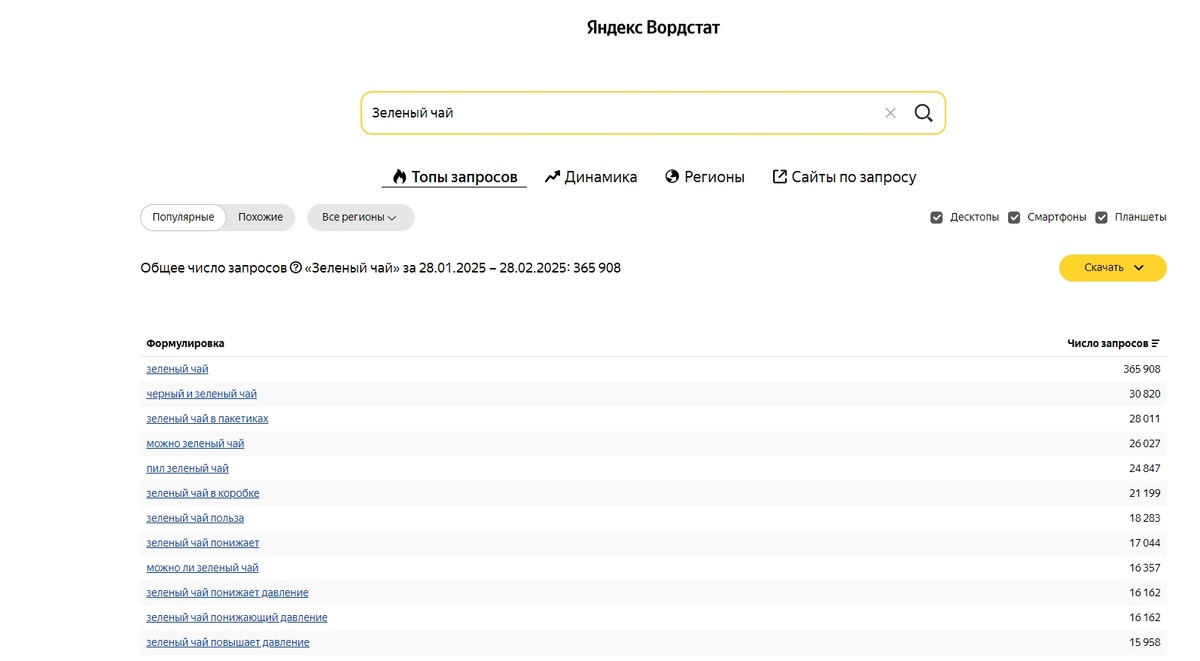The height and width of the screenshot is (661, 1200).
Task: Click the 16 357 count value
Action: click(x=1144, y=568)
